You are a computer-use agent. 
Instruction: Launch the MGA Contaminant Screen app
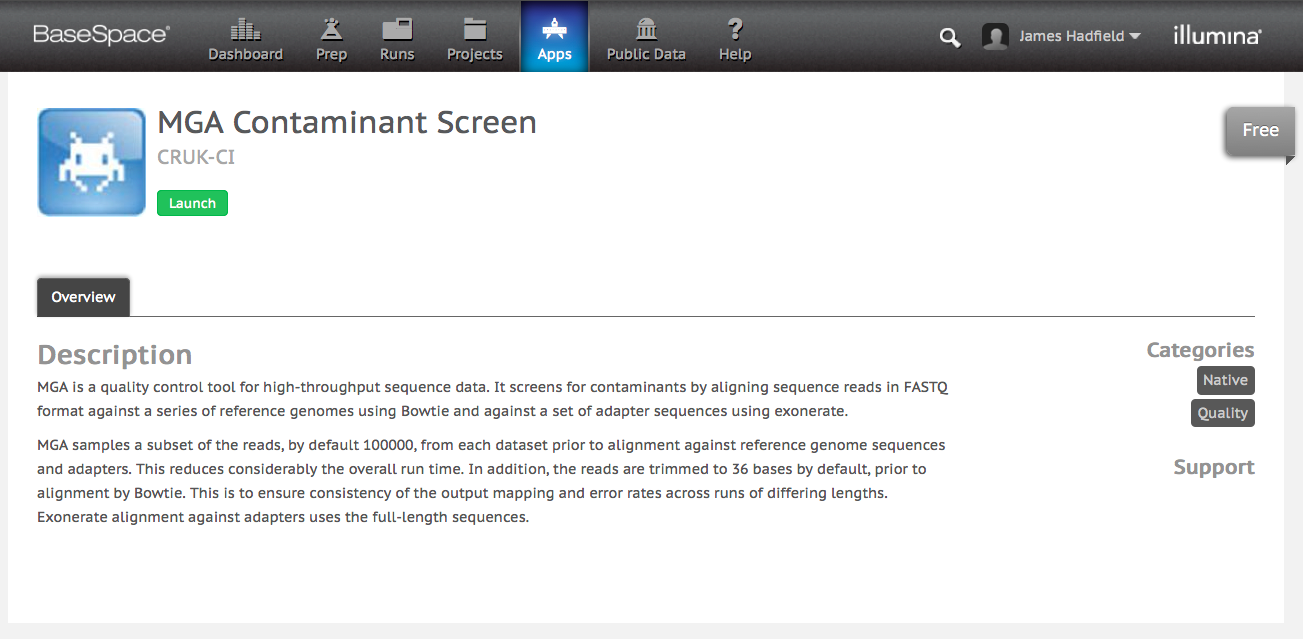[x=192, y=203]
